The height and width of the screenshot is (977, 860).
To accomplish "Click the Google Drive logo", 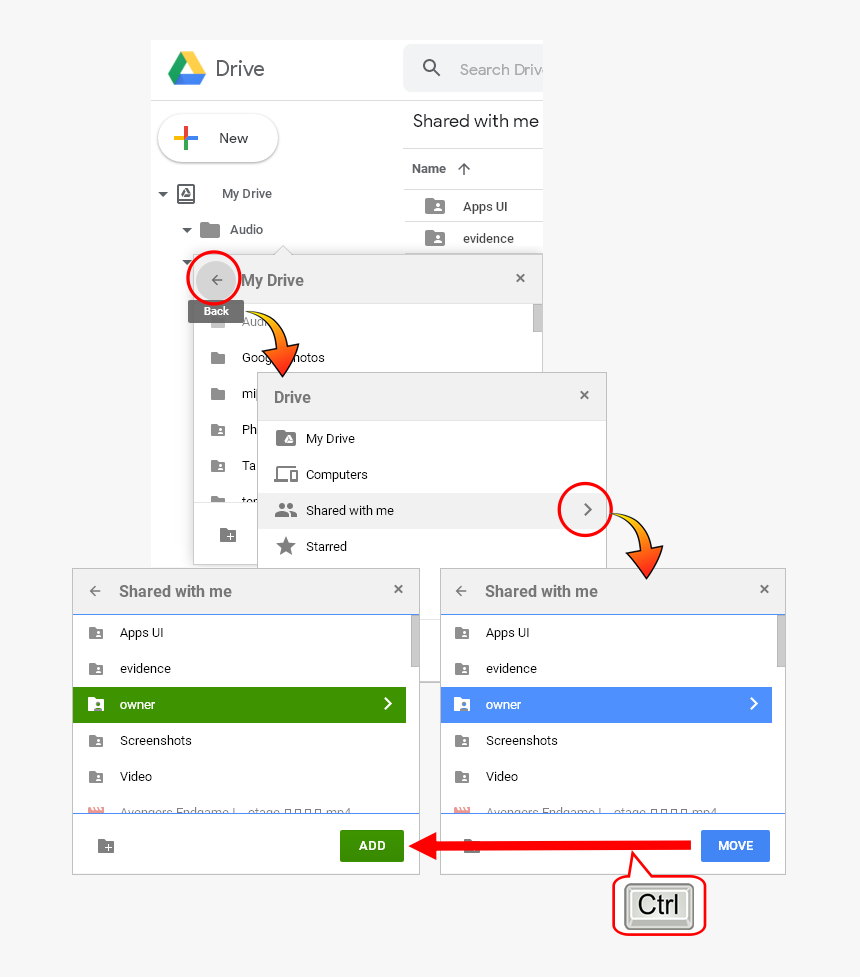I will tap(187, 69).
